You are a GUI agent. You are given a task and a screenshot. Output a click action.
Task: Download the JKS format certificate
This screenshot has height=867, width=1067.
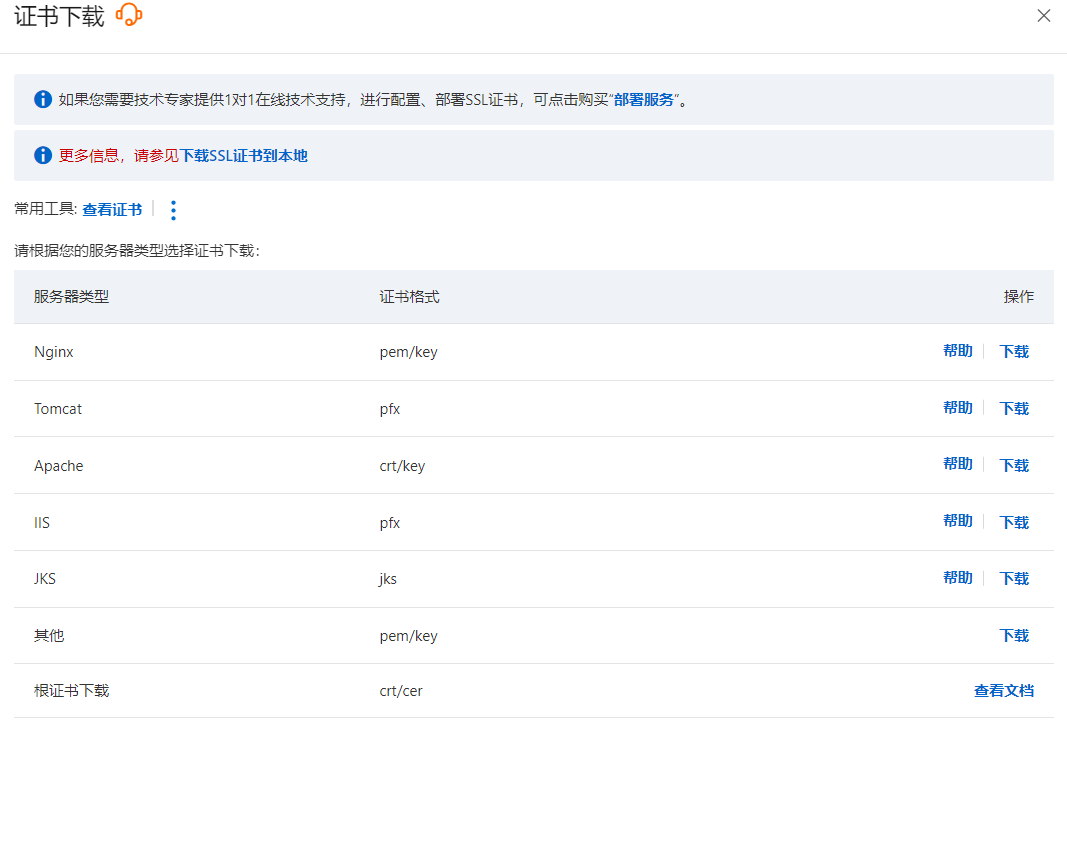click(x=1014, y=579)
